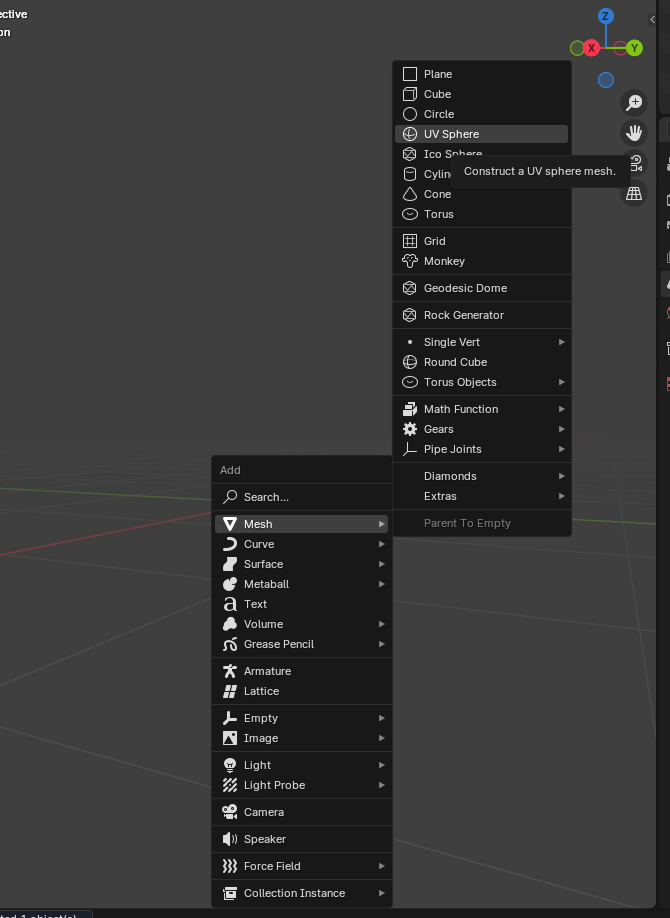Screen dimensions: 670x918
Task: Click the viewport zoom magnifier icon
Action: (x=634, y=102)
